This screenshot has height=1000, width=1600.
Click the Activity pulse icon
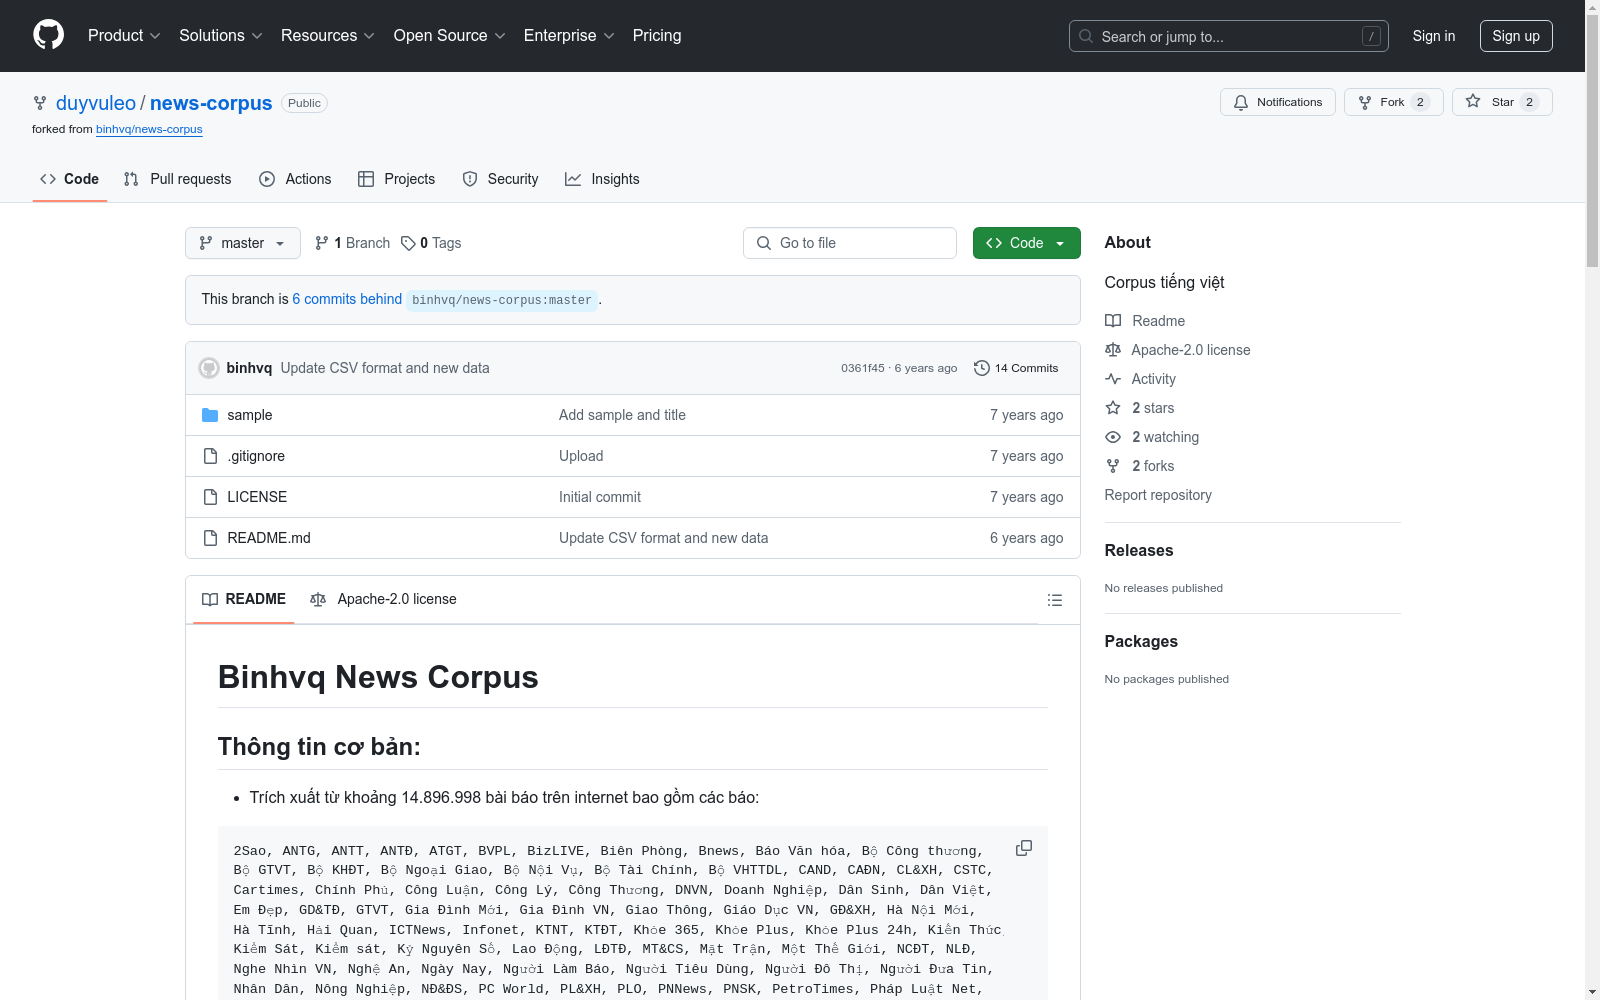pyautogui.click(x=1113, y=379)
